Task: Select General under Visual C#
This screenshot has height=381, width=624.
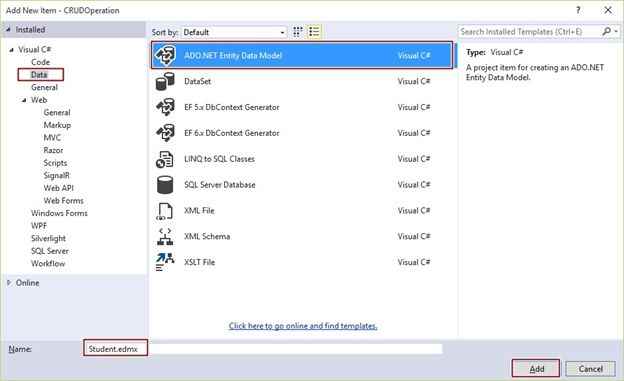Action: (x=44, y=87)
